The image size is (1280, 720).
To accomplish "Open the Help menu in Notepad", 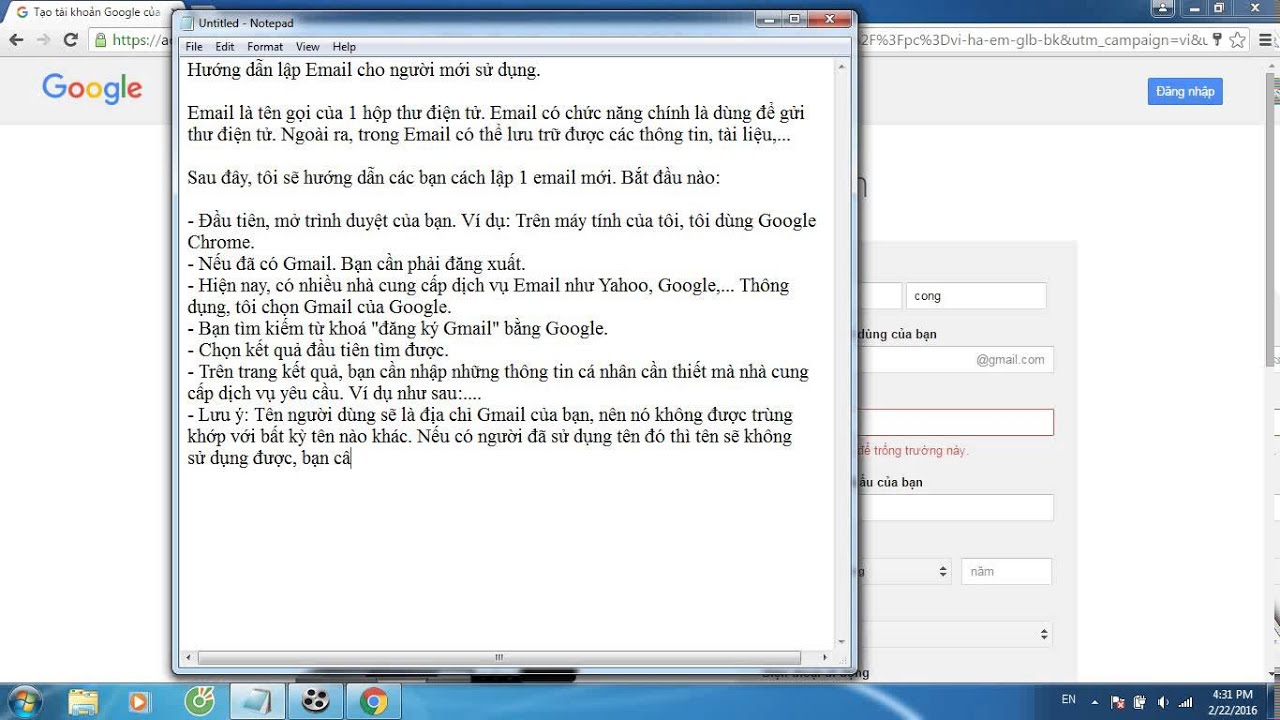I will 344,47.
